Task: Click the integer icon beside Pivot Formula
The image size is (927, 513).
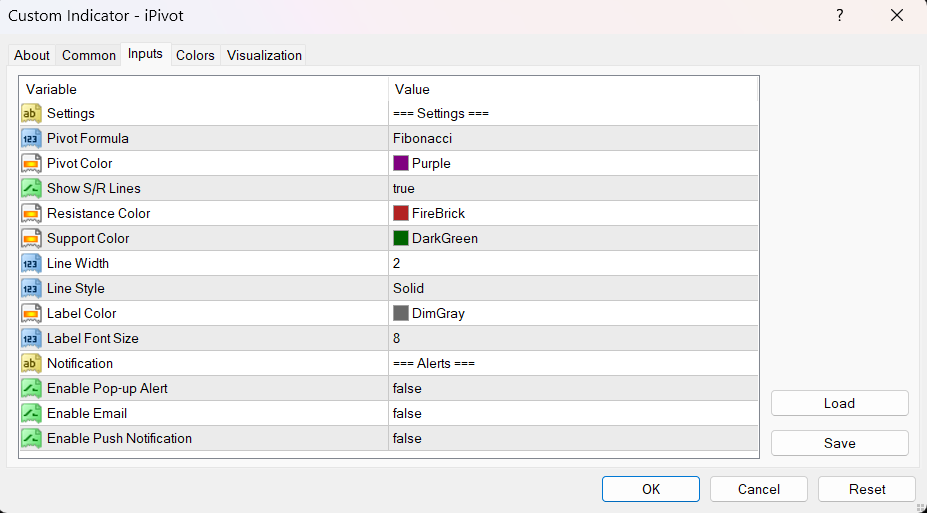Action: [31, 139]
